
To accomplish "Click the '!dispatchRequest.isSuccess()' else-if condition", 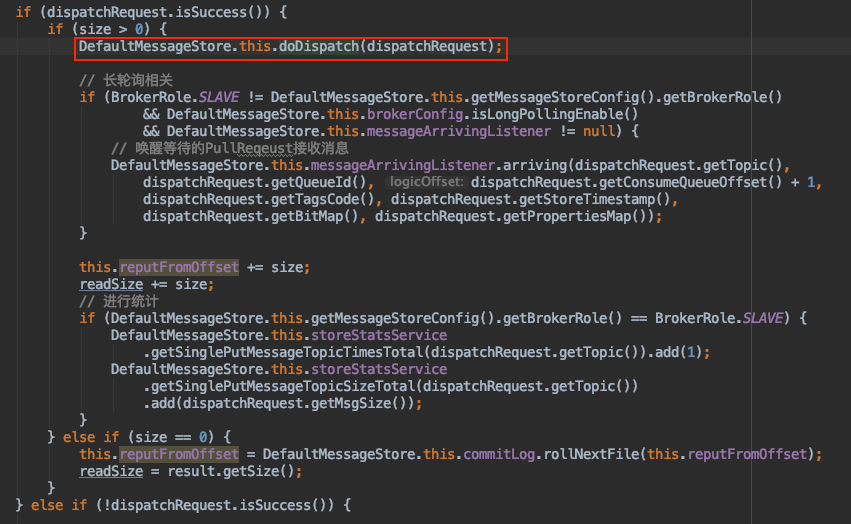I will pos(215,505).
